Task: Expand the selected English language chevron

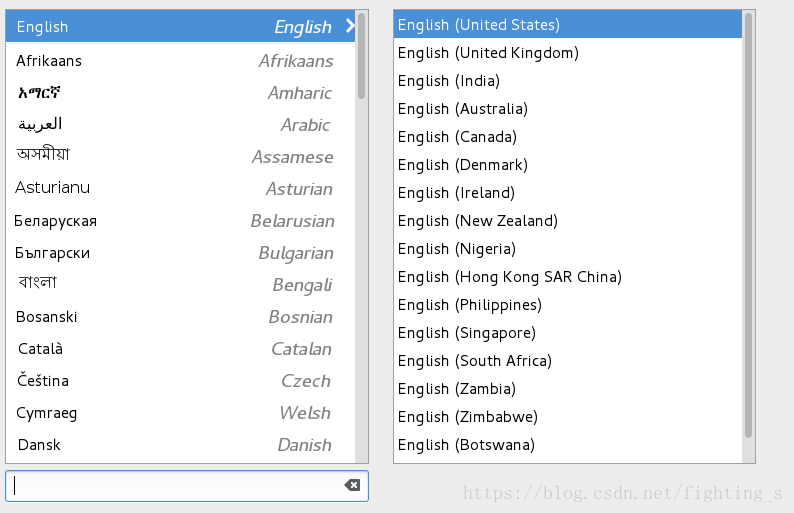Action: coord(349,26)
